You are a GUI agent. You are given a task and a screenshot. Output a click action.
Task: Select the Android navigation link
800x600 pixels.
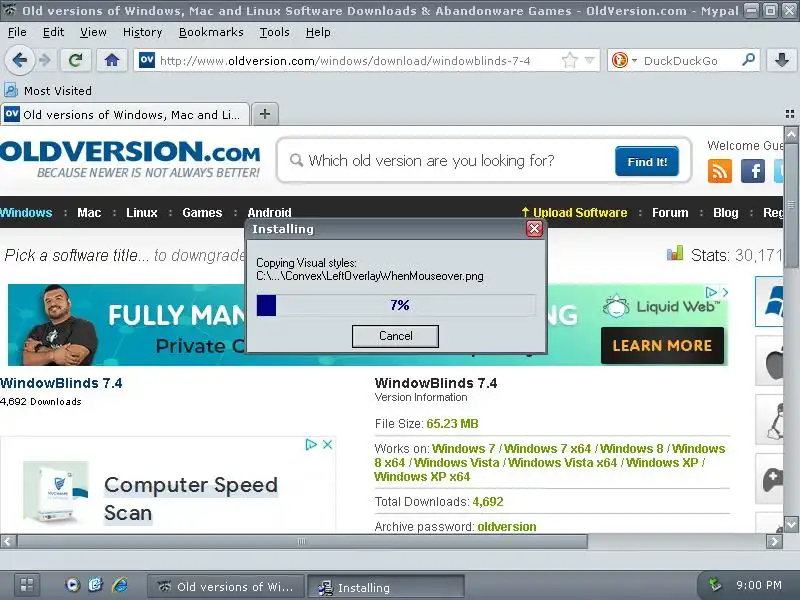[269, 212]
